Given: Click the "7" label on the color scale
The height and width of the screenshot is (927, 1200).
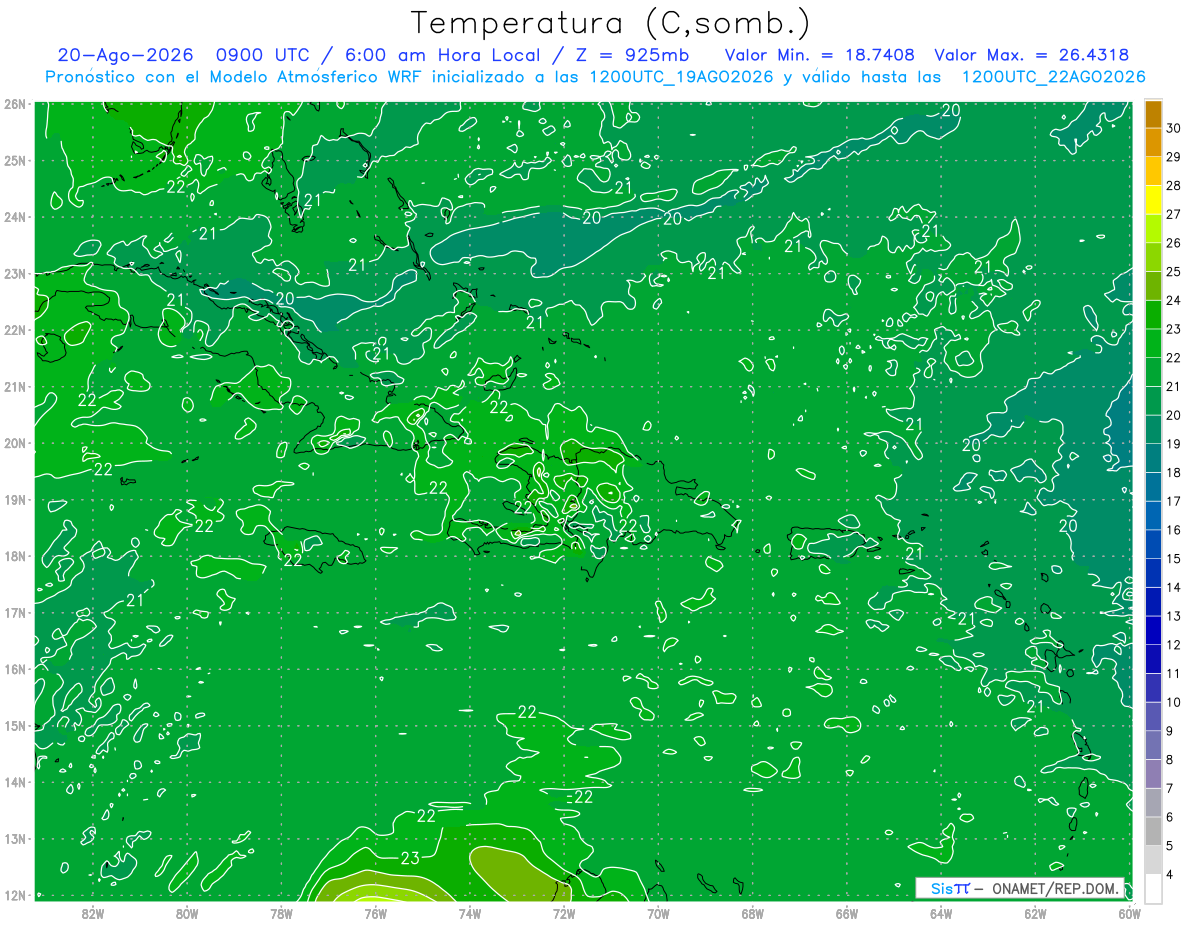Looking at the screenshot, I should click(1171, 788).
